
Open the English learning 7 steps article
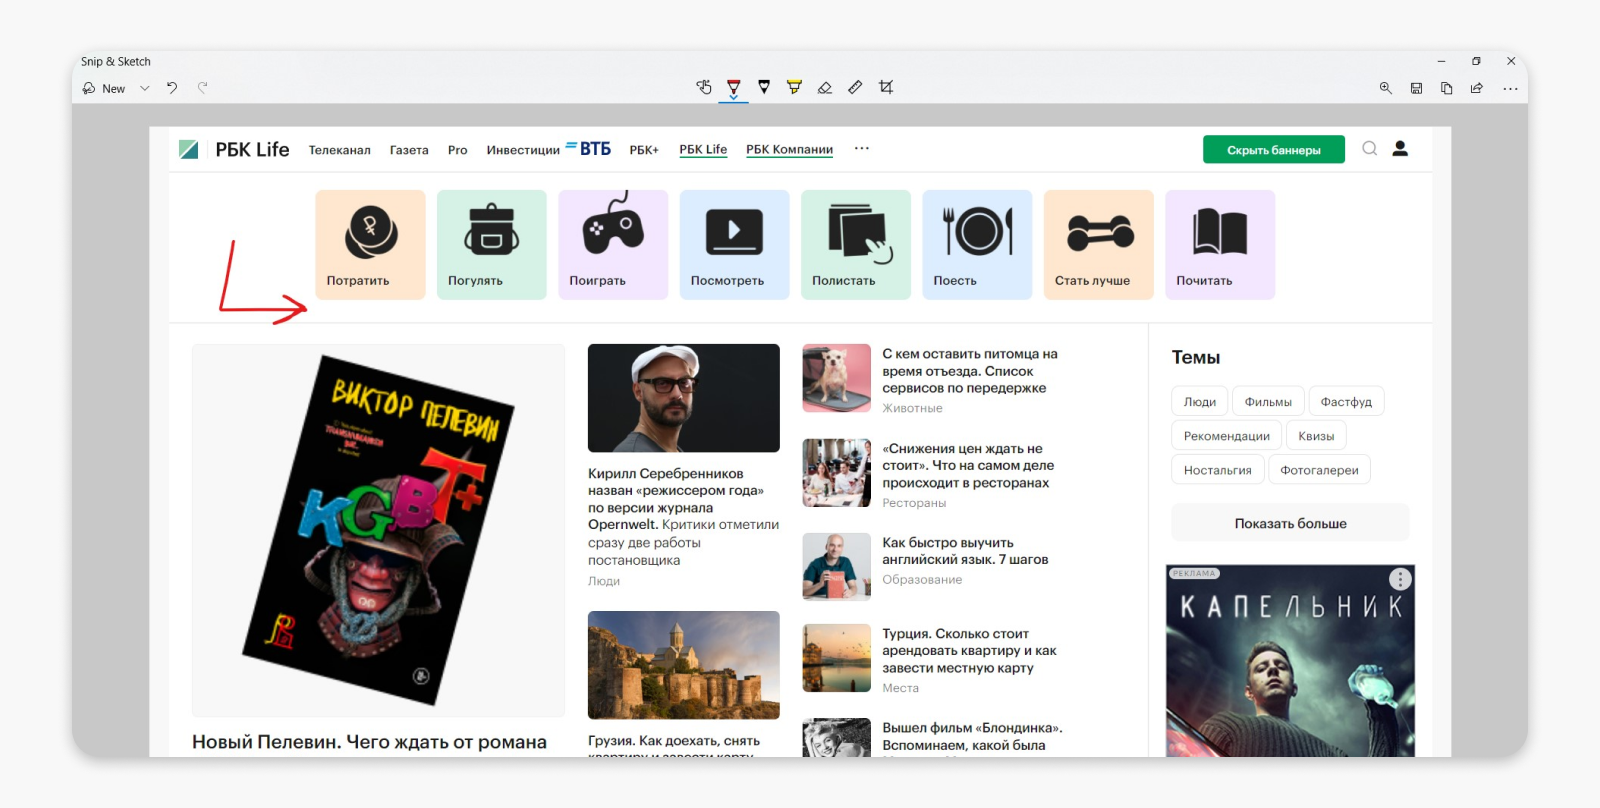click(965, 551)
